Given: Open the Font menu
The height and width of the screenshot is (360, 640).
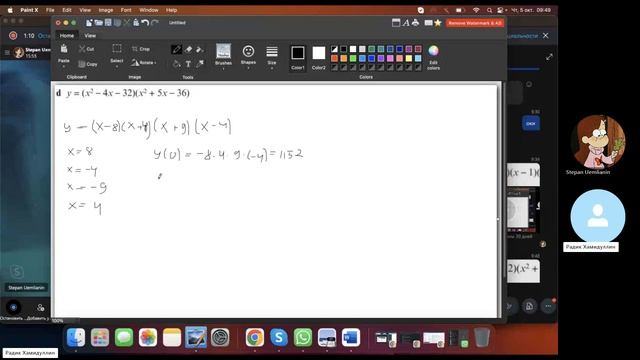Looking at the screenshot, I should tap(126, 10).
